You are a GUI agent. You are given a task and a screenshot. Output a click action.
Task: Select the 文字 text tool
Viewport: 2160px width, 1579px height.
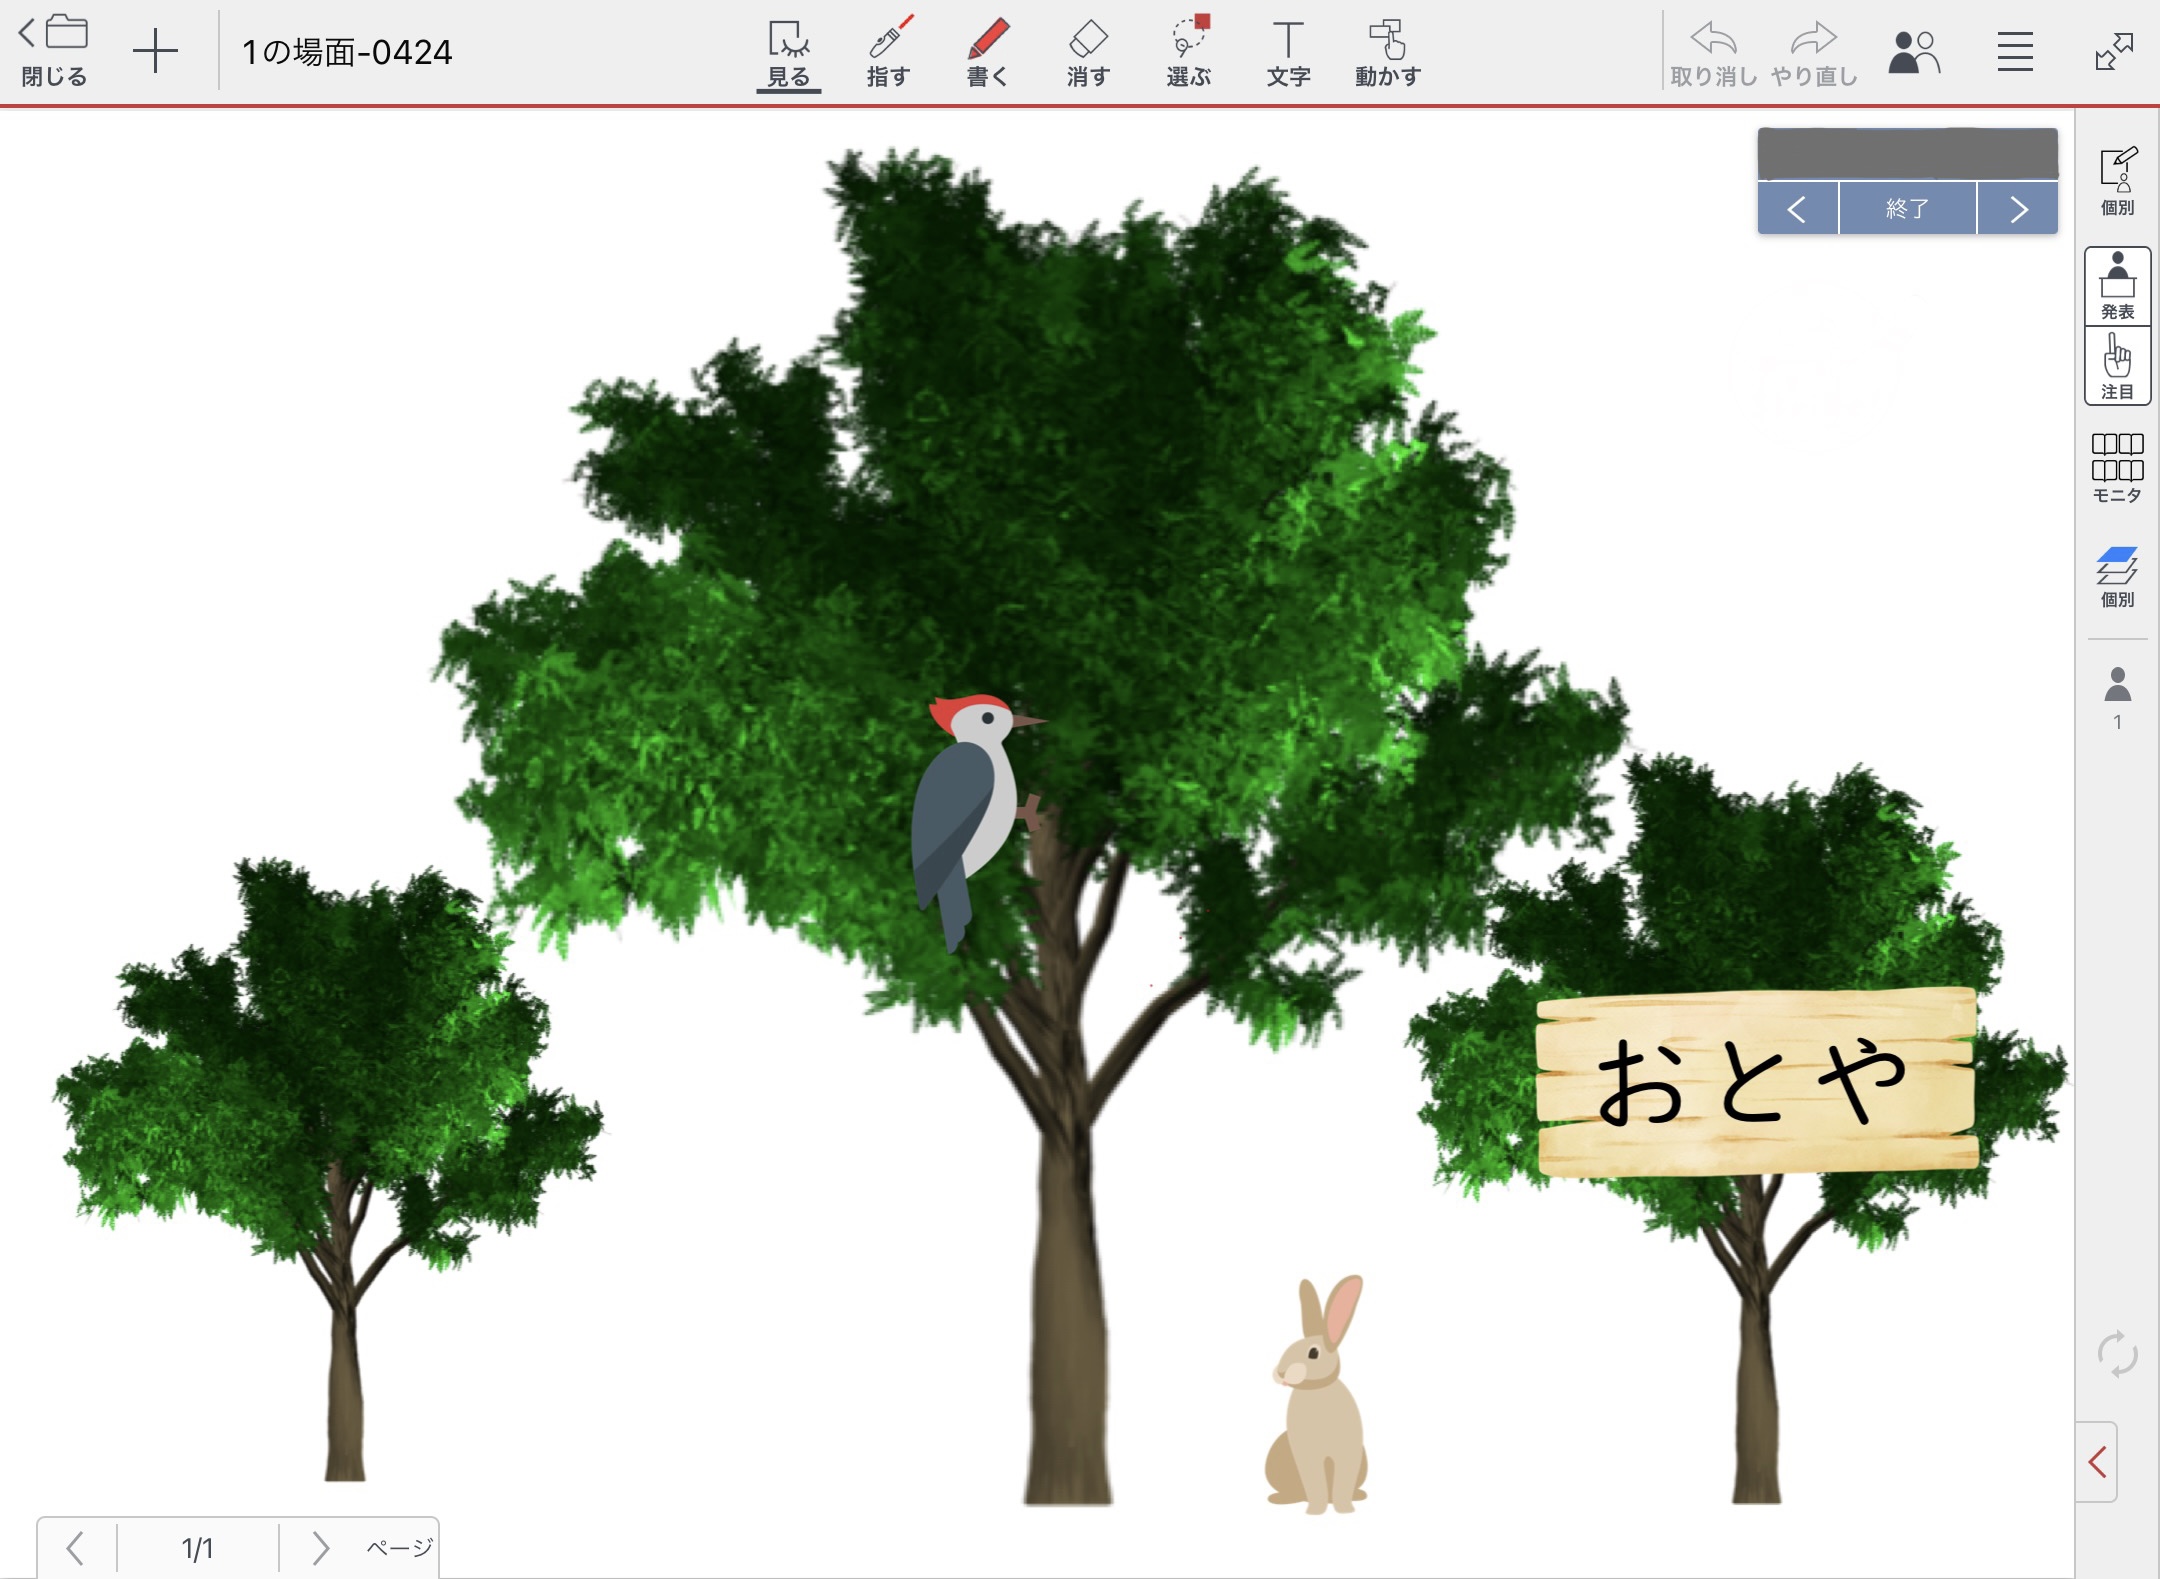coord(1288,52)
